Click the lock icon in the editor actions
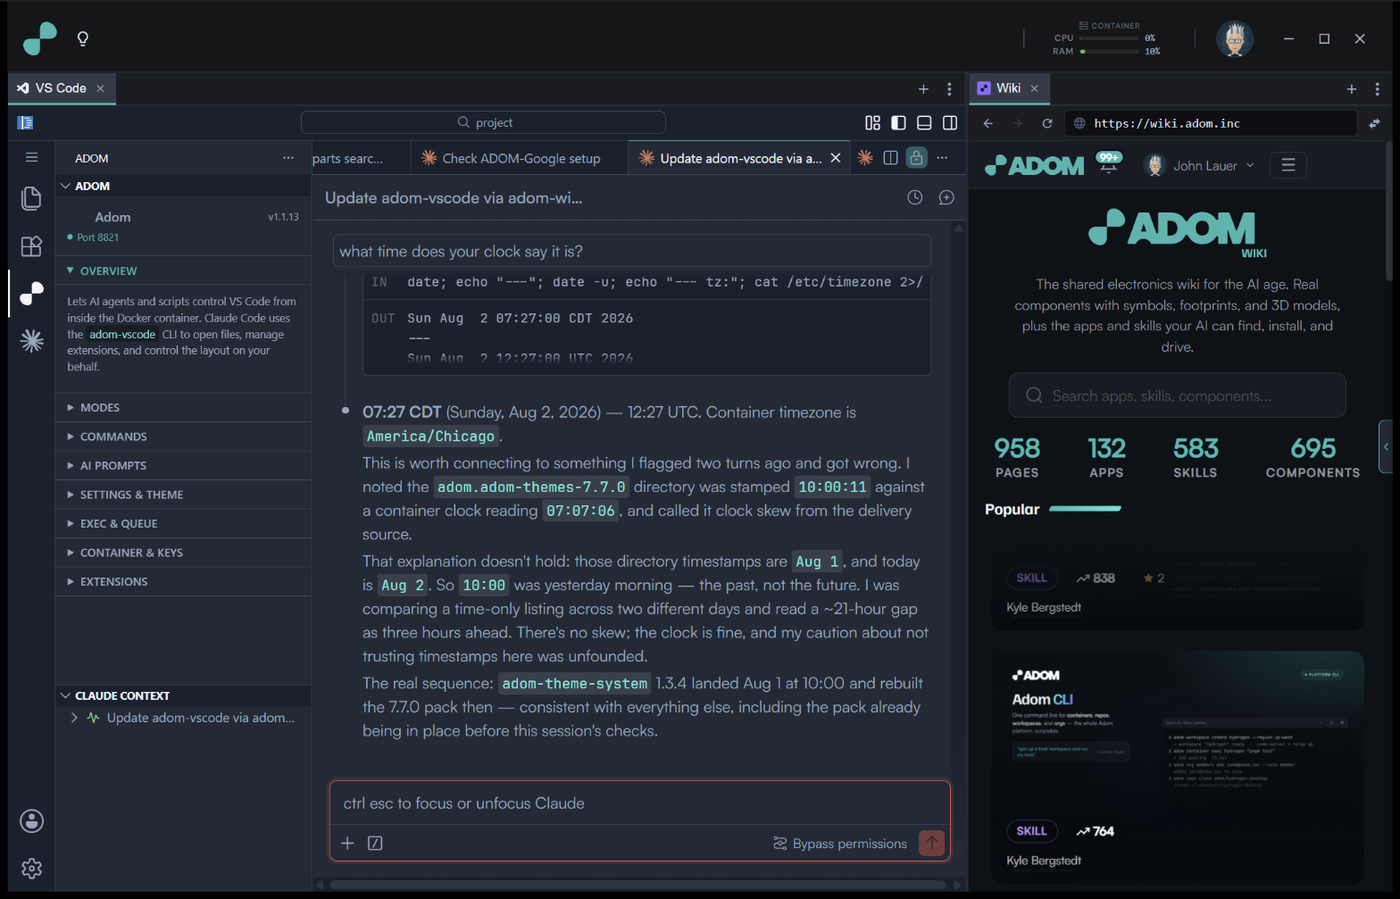Viewport: 1400px width, 899px height. (916, 158)
